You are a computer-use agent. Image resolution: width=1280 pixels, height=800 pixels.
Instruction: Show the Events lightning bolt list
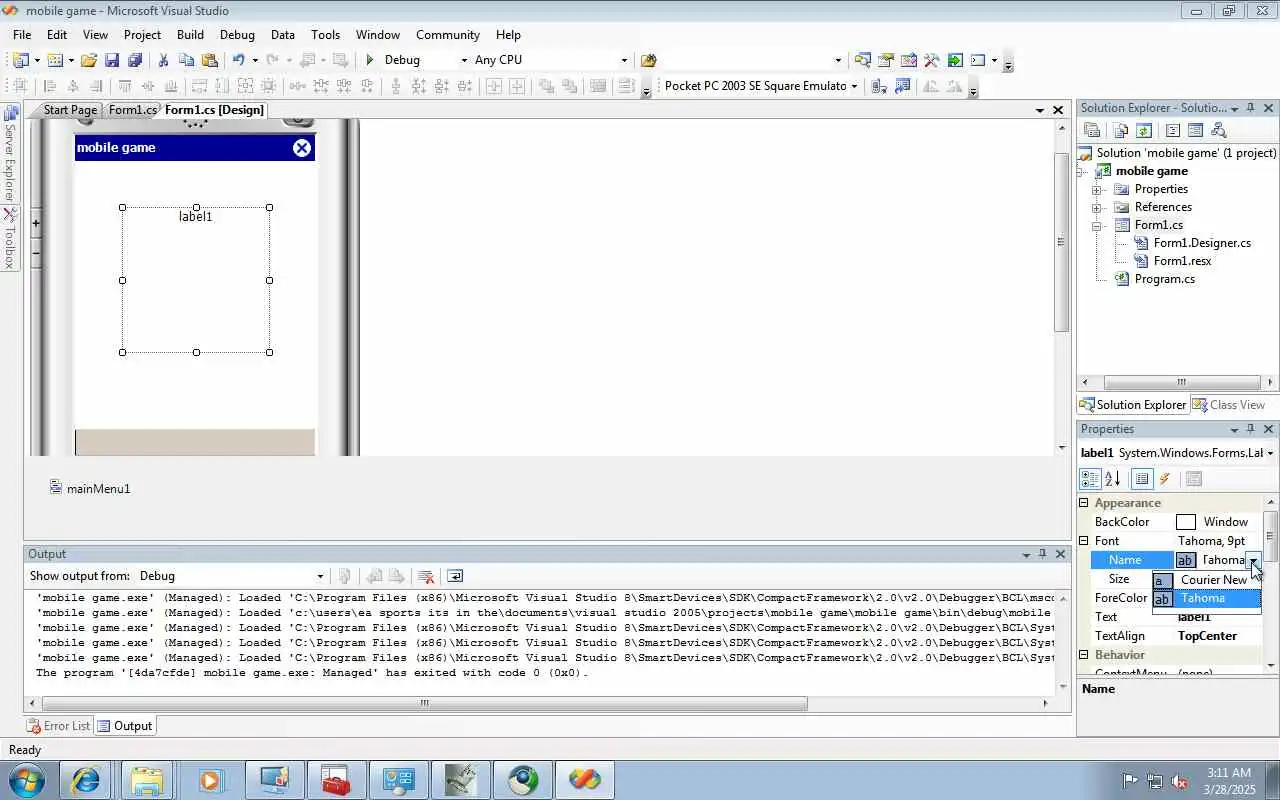1164,479
